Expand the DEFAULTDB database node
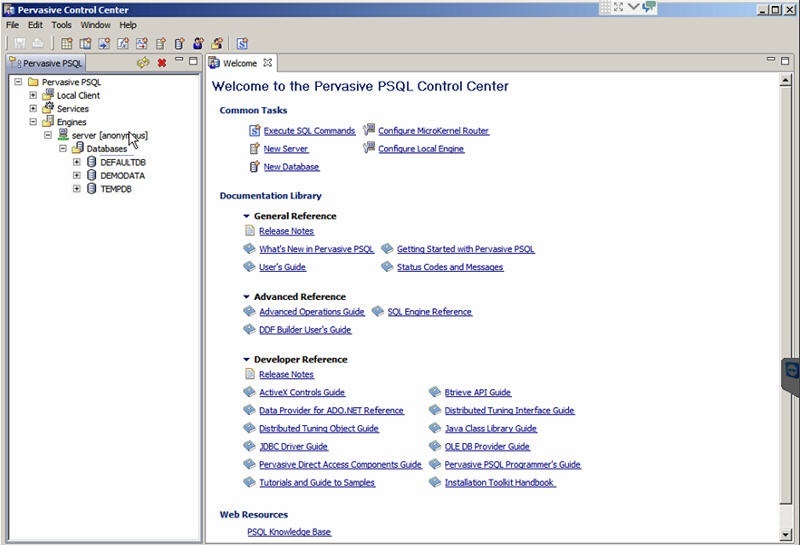 point(77,162)
